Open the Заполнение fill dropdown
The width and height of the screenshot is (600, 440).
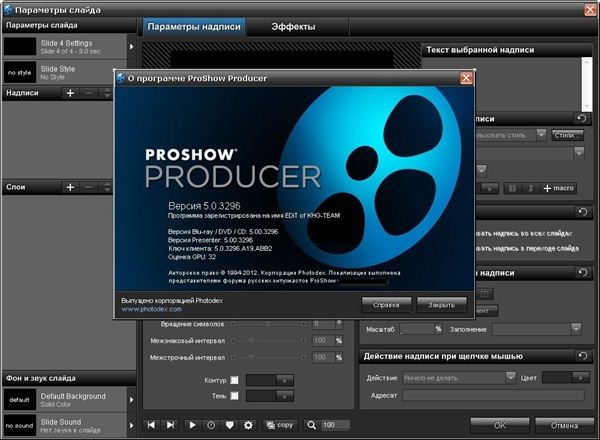pyautogui.click(x=576, y=328)
